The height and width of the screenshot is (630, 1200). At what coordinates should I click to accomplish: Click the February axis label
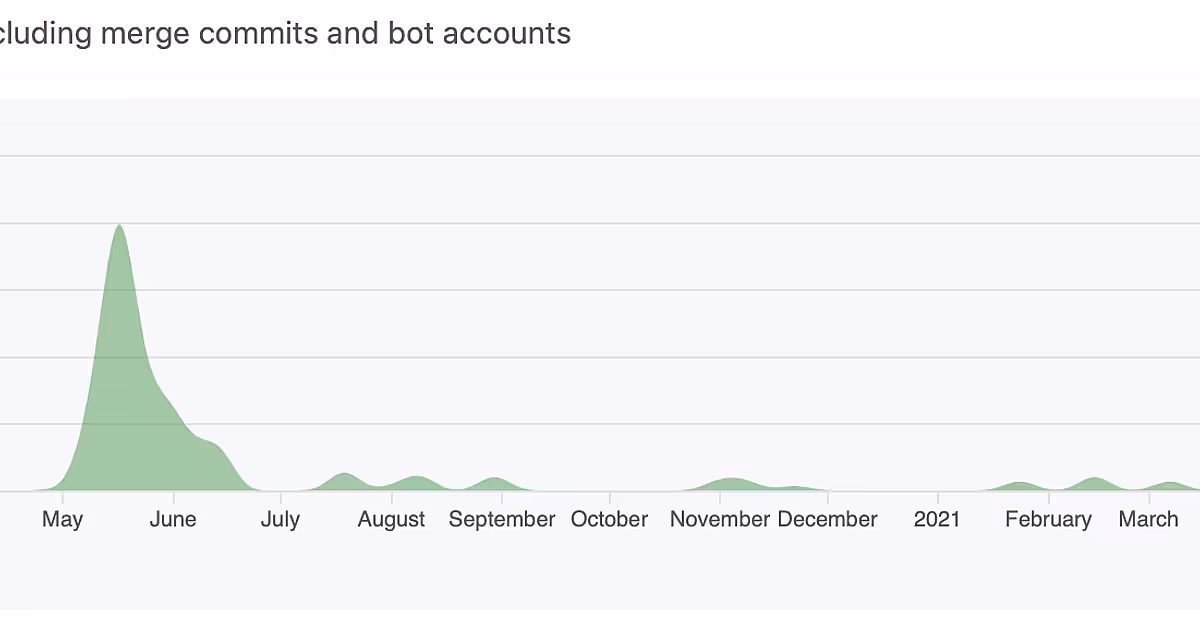(x=1048, y=519)
